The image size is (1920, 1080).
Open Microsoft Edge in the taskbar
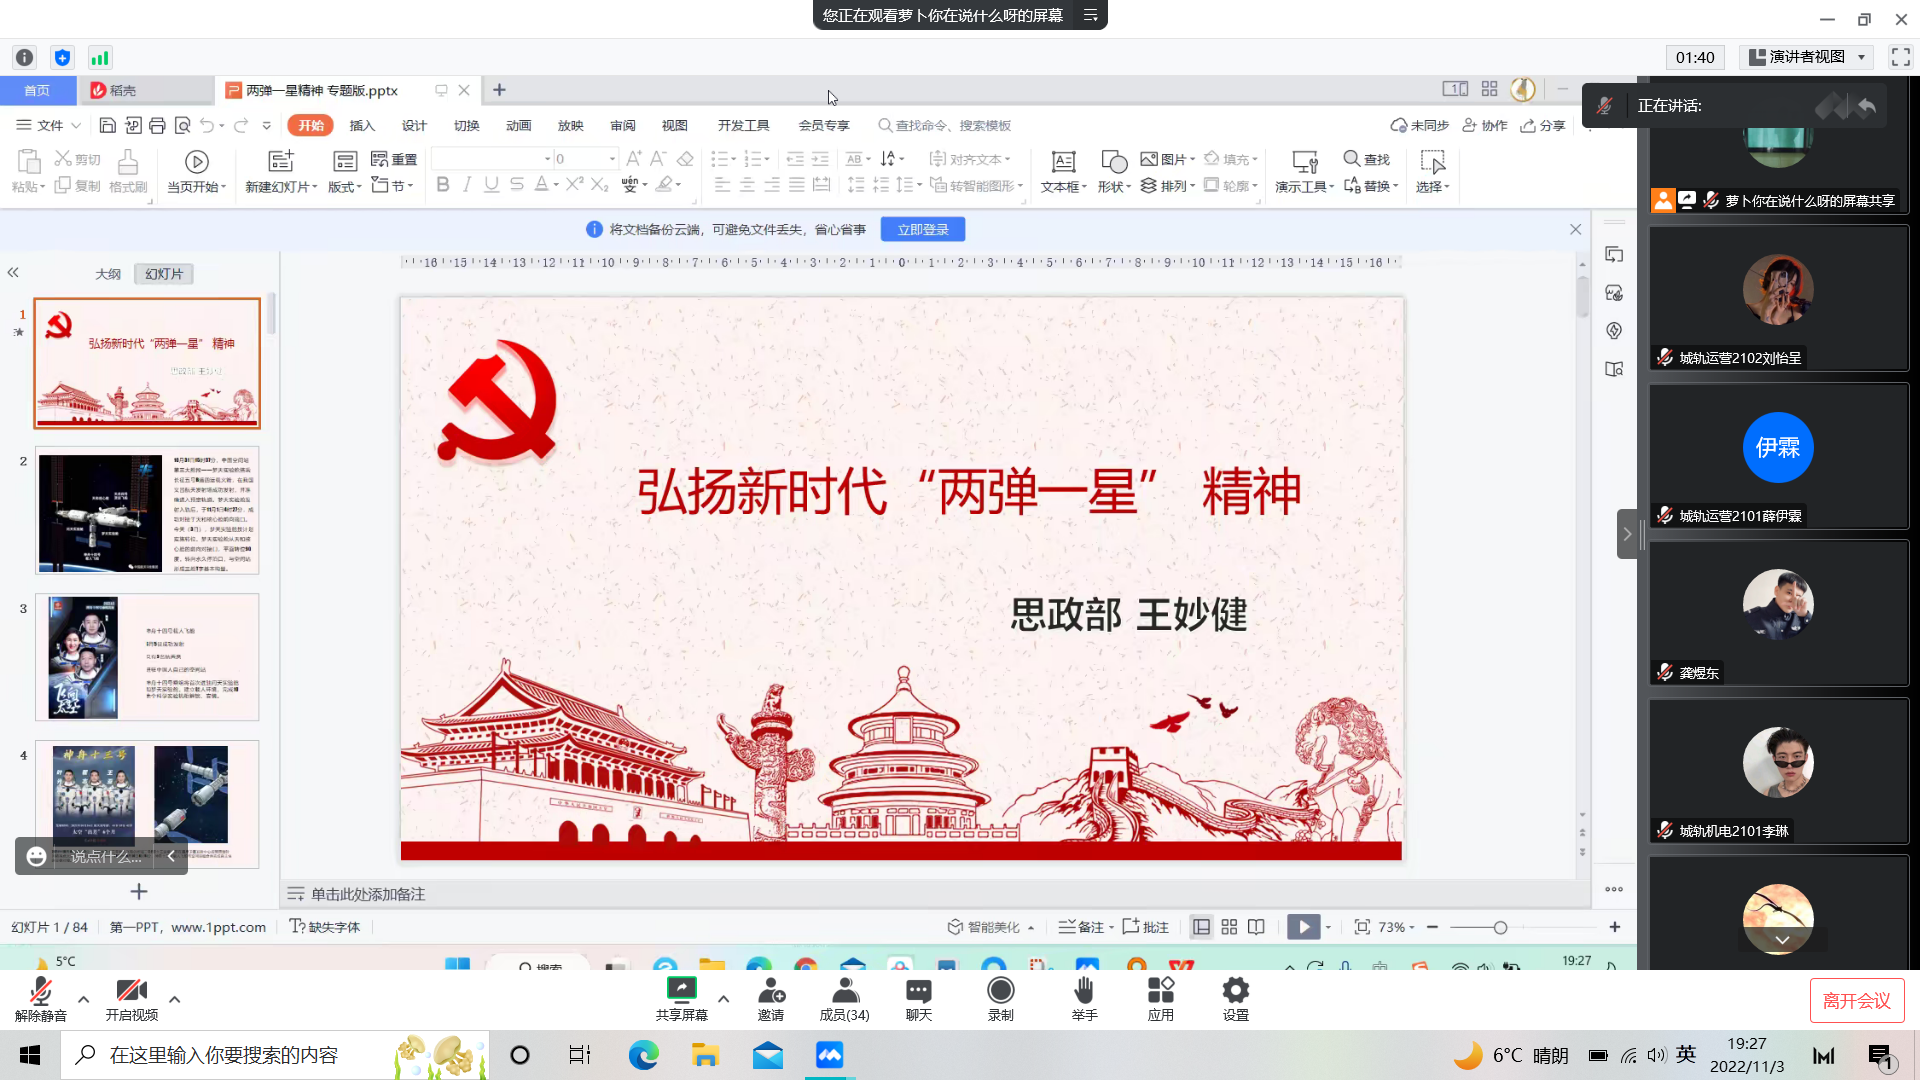tap(643, 1055)
